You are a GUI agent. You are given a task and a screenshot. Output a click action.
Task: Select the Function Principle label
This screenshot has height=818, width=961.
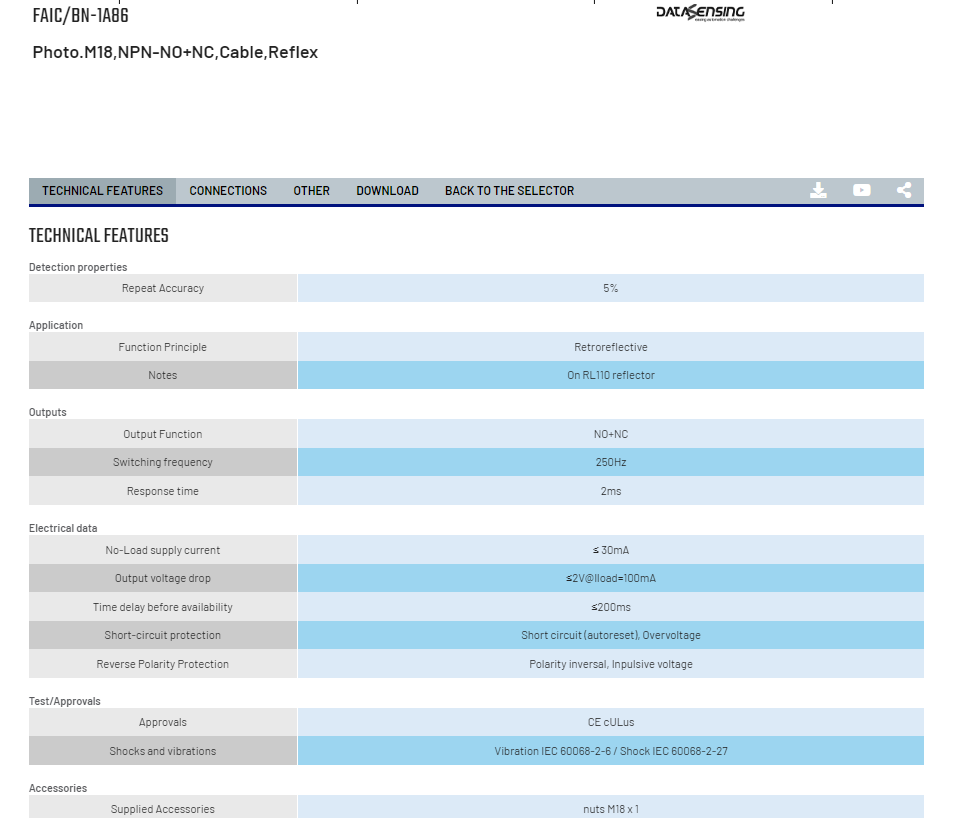(162, 347)
